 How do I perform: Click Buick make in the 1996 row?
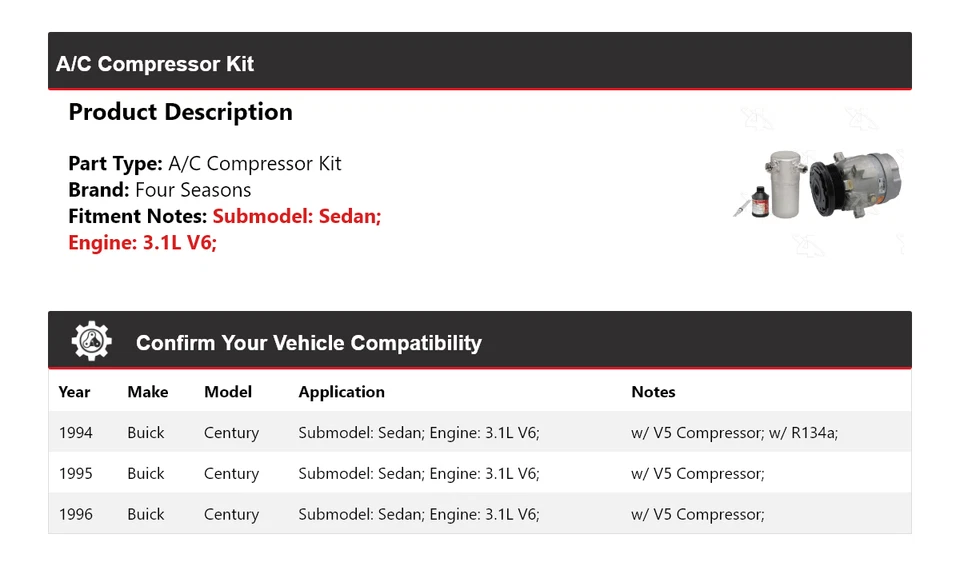point(146,515)
